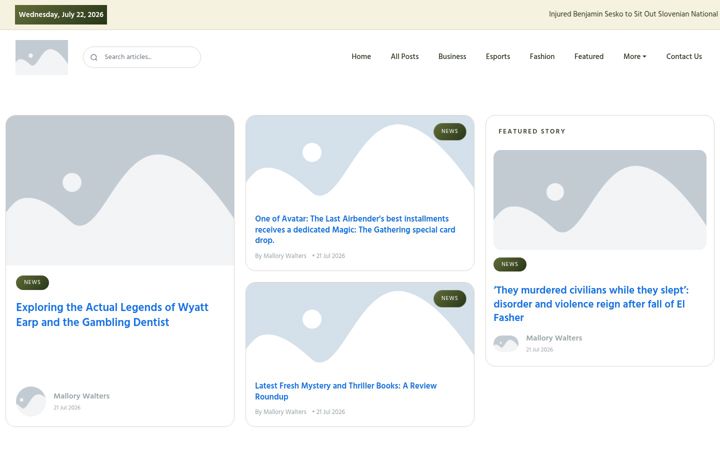Click Mallory Walters avatar under Wyatt Earp article
Screen dimensions: 720x450
click(x=31, y=401)
